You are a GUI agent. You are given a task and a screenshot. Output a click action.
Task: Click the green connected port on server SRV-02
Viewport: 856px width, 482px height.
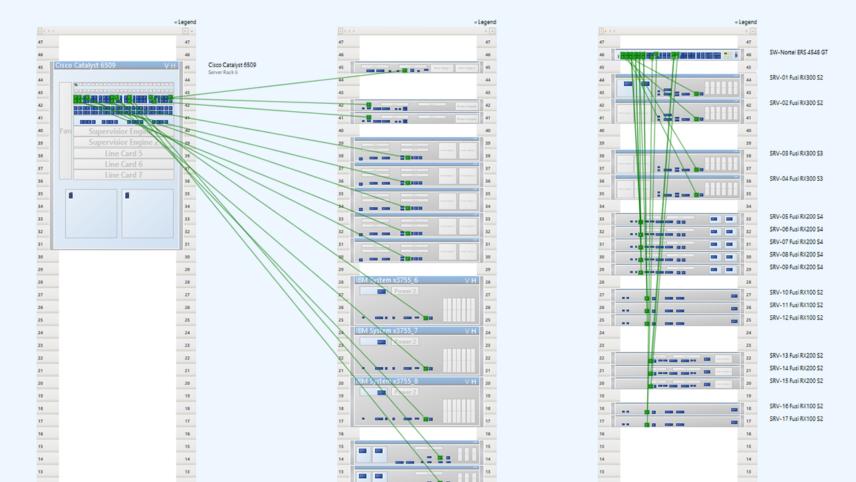697,119
